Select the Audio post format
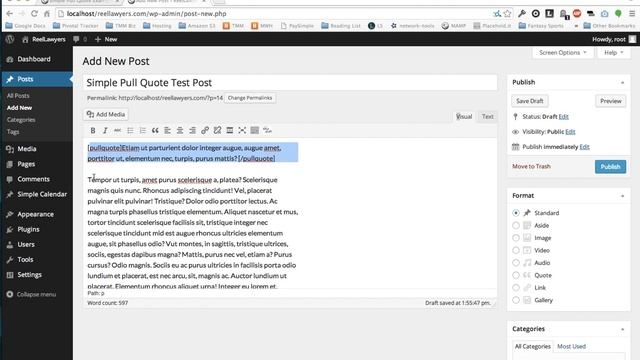The width and height of the screenshot is (640, 360). pos(516,263)
